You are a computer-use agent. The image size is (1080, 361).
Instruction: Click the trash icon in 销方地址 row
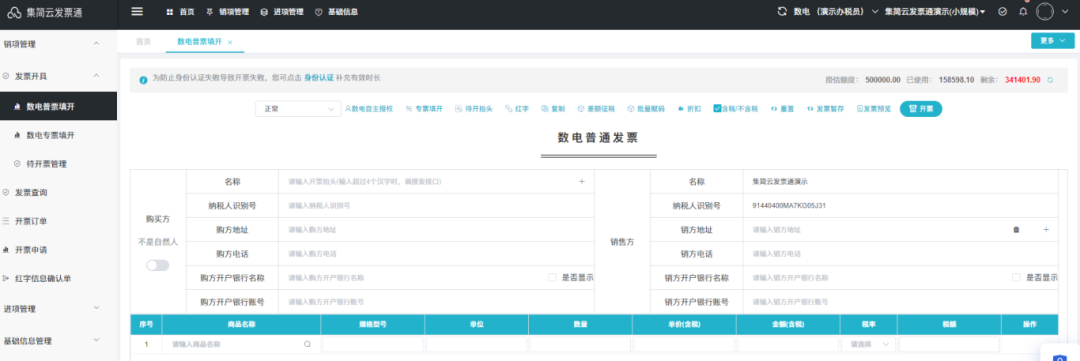point(1015,229)
